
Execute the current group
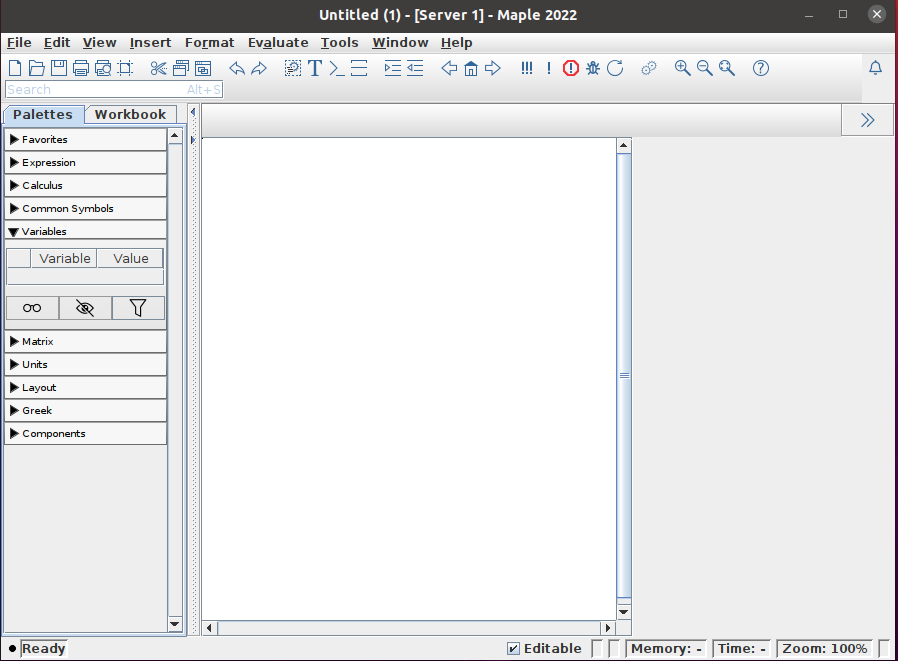click(548, 68)
